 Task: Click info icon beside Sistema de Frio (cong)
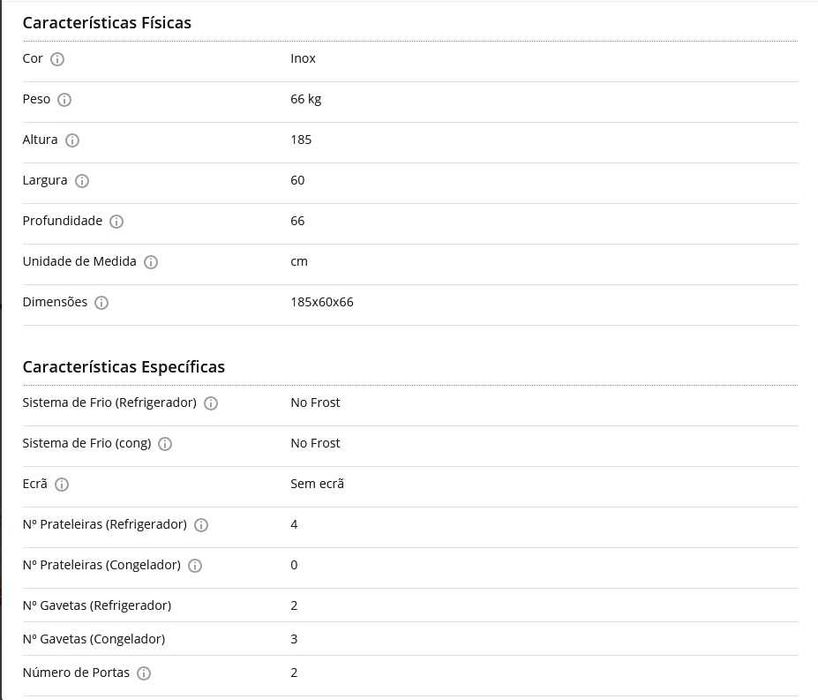(165, 444)
